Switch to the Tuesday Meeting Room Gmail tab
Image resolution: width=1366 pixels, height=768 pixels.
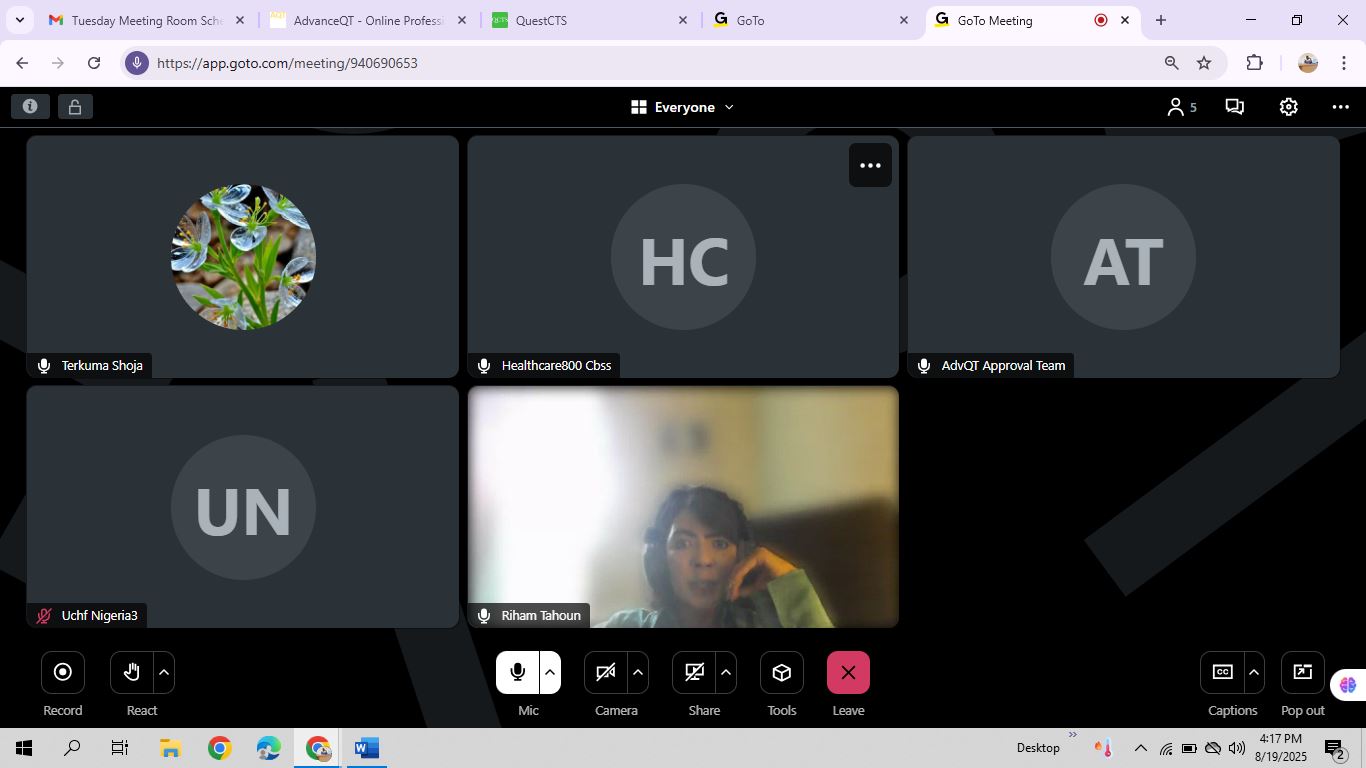click(x=145, y=20)
